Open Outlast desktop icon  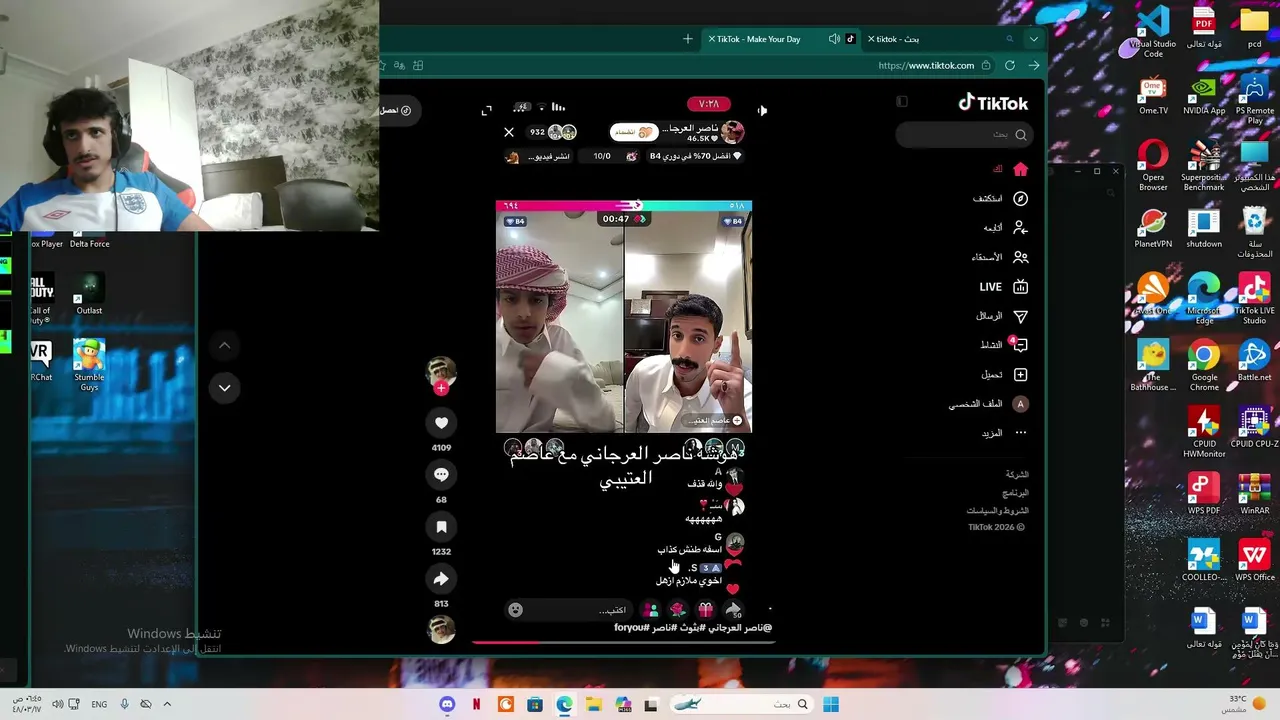point(89,294)
